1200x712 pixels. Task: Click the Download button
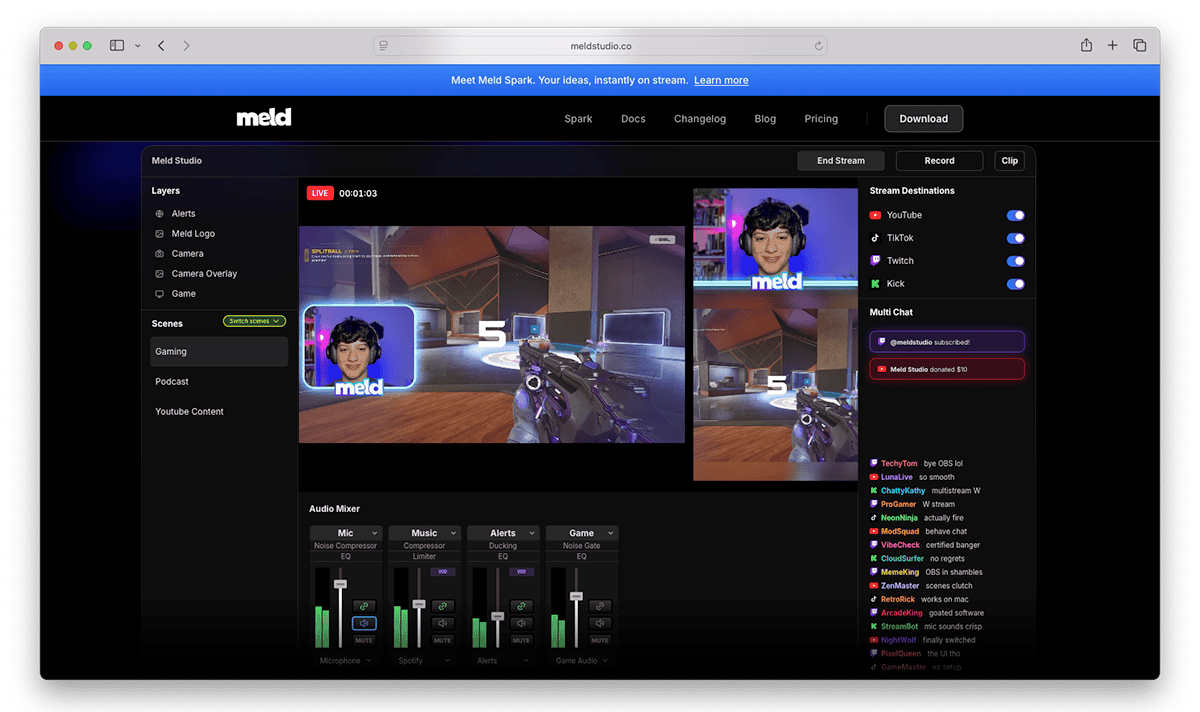click(923, 119)
